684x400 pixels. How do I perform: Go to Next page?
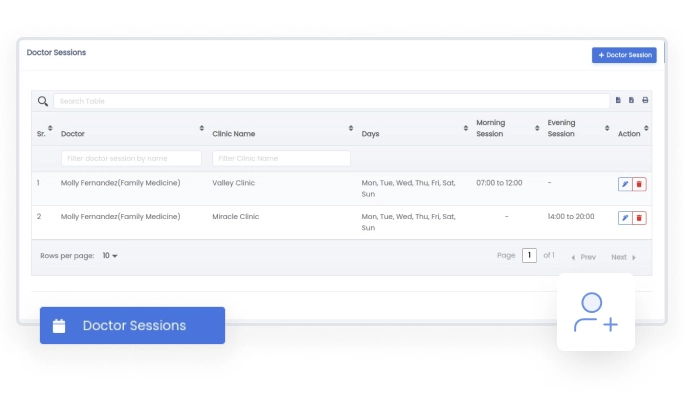(x=623, y=257)
